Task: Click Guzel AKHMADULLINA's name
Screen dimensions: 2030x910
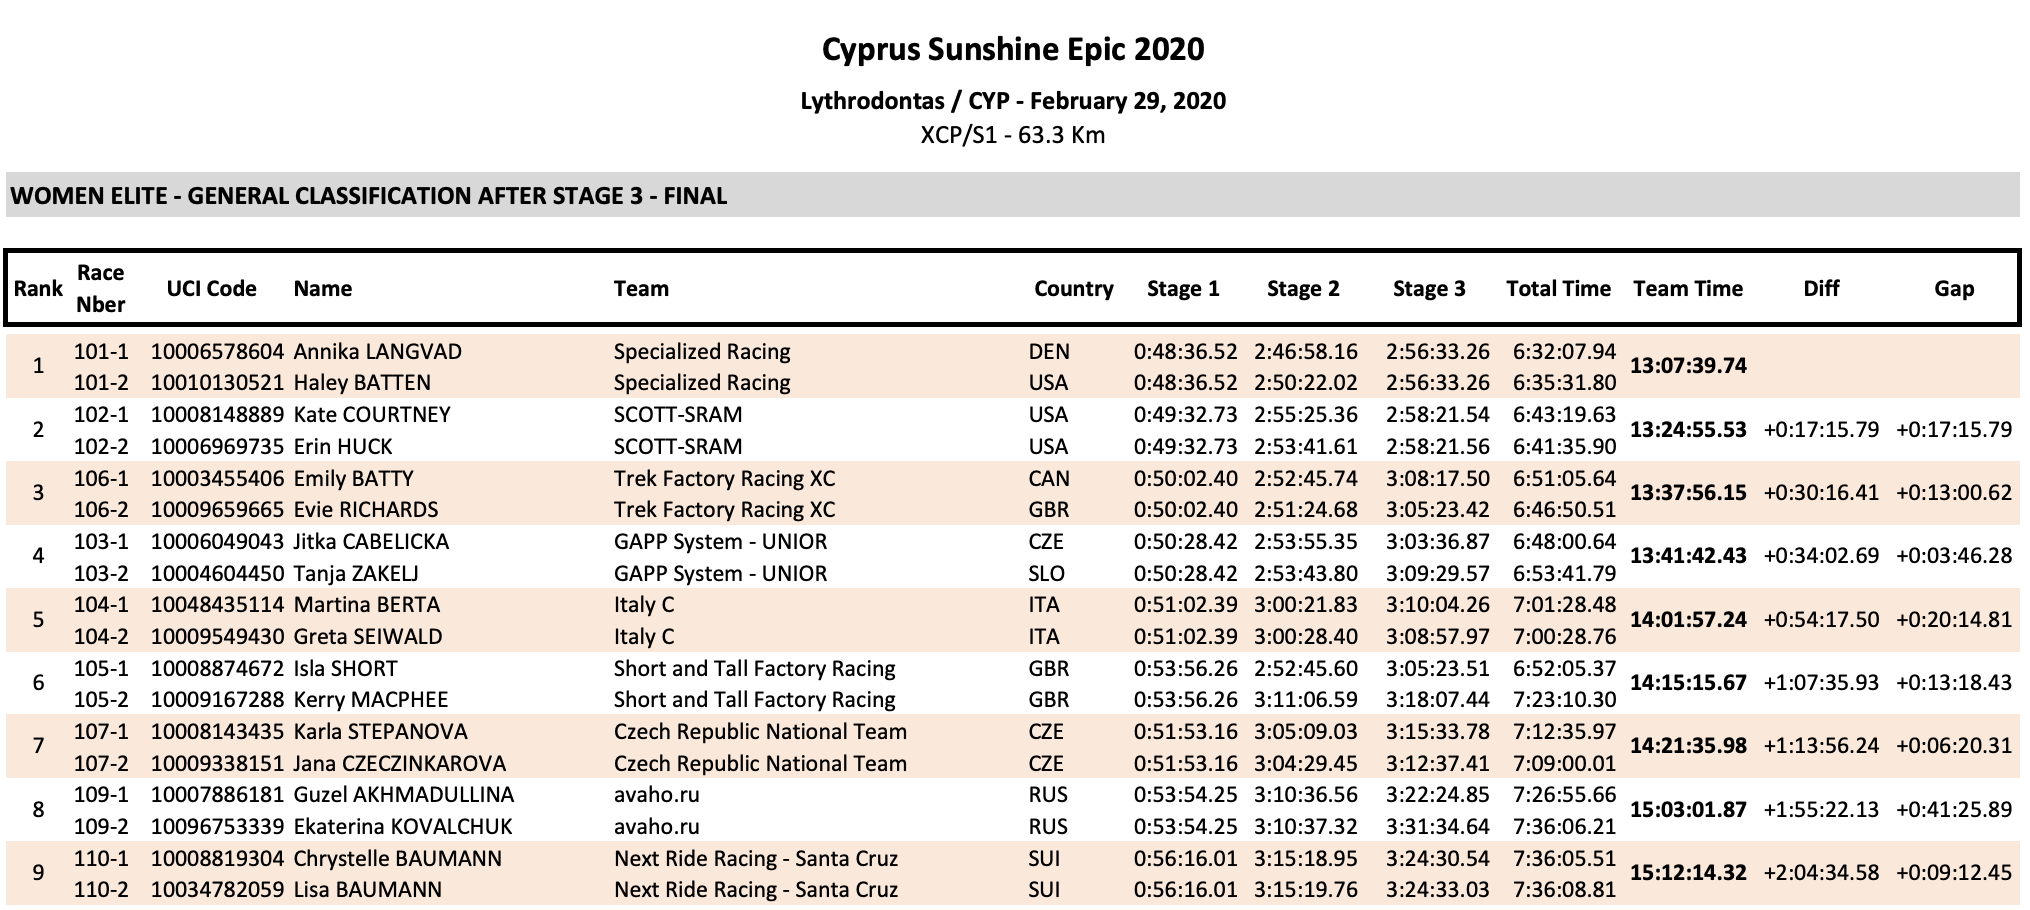Action: [403, 795]
